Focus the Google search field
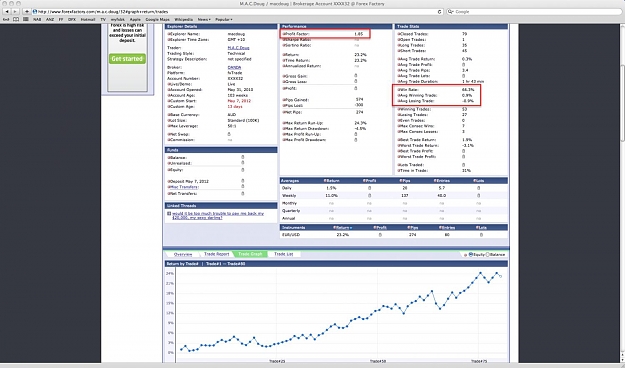 coord(534,12)
